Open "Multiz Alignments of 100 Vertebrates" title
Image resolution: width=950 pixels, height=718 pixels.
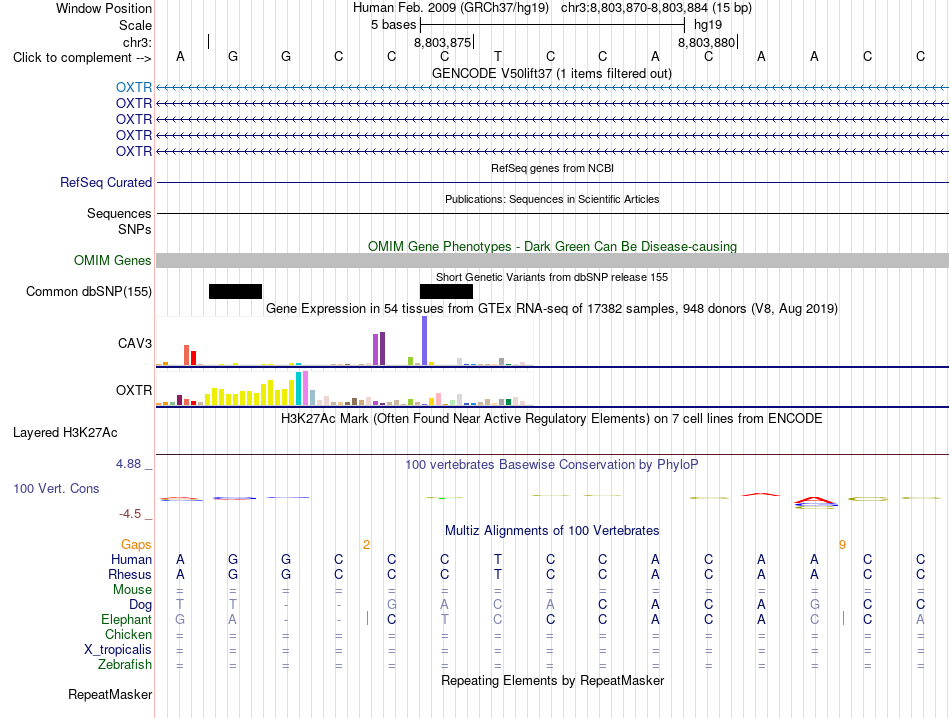[552, 531]
